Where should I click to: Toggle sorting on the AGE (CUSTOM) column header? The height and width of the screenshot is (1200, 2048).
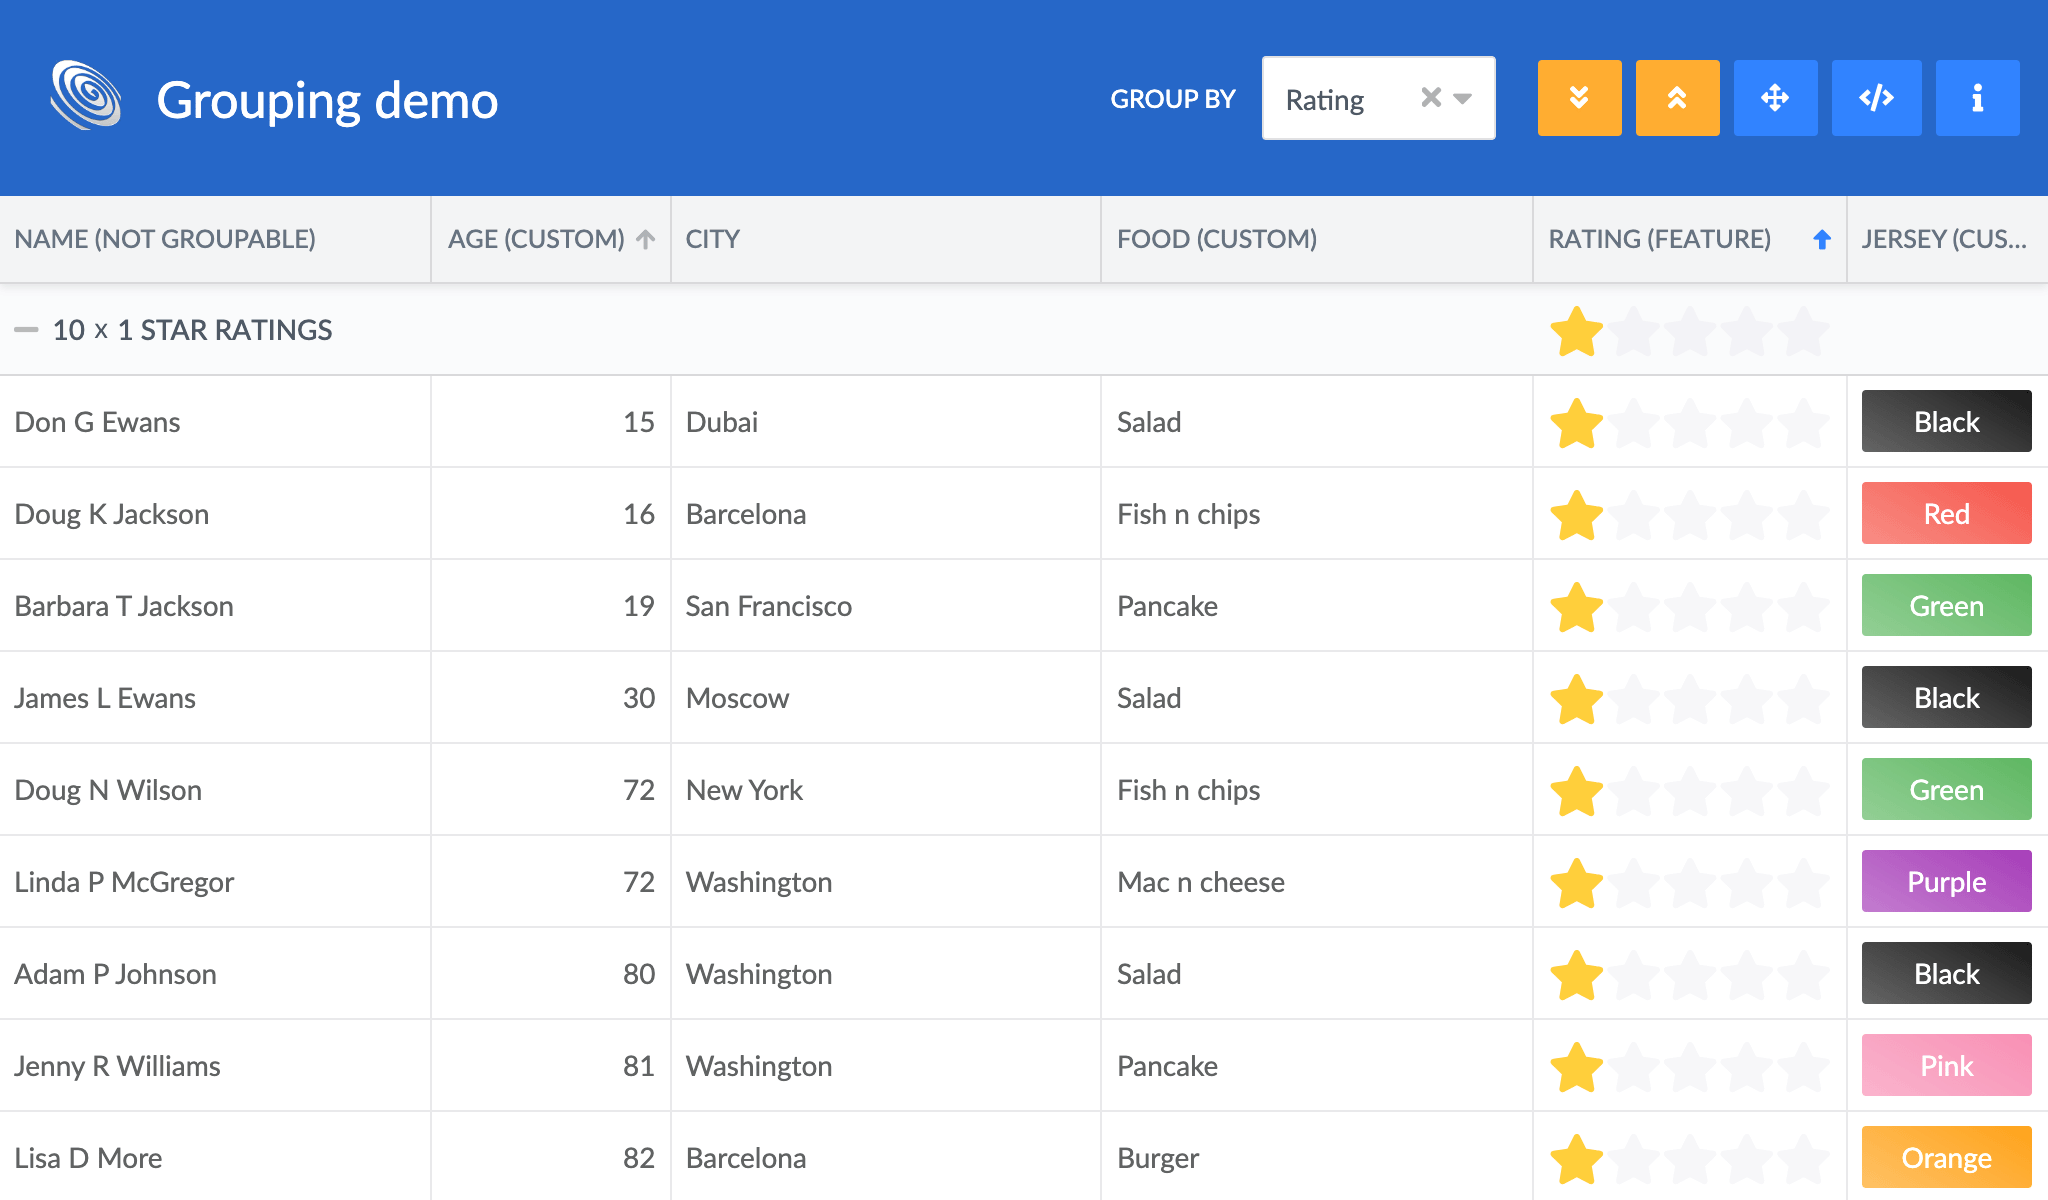tap(535, 239)
